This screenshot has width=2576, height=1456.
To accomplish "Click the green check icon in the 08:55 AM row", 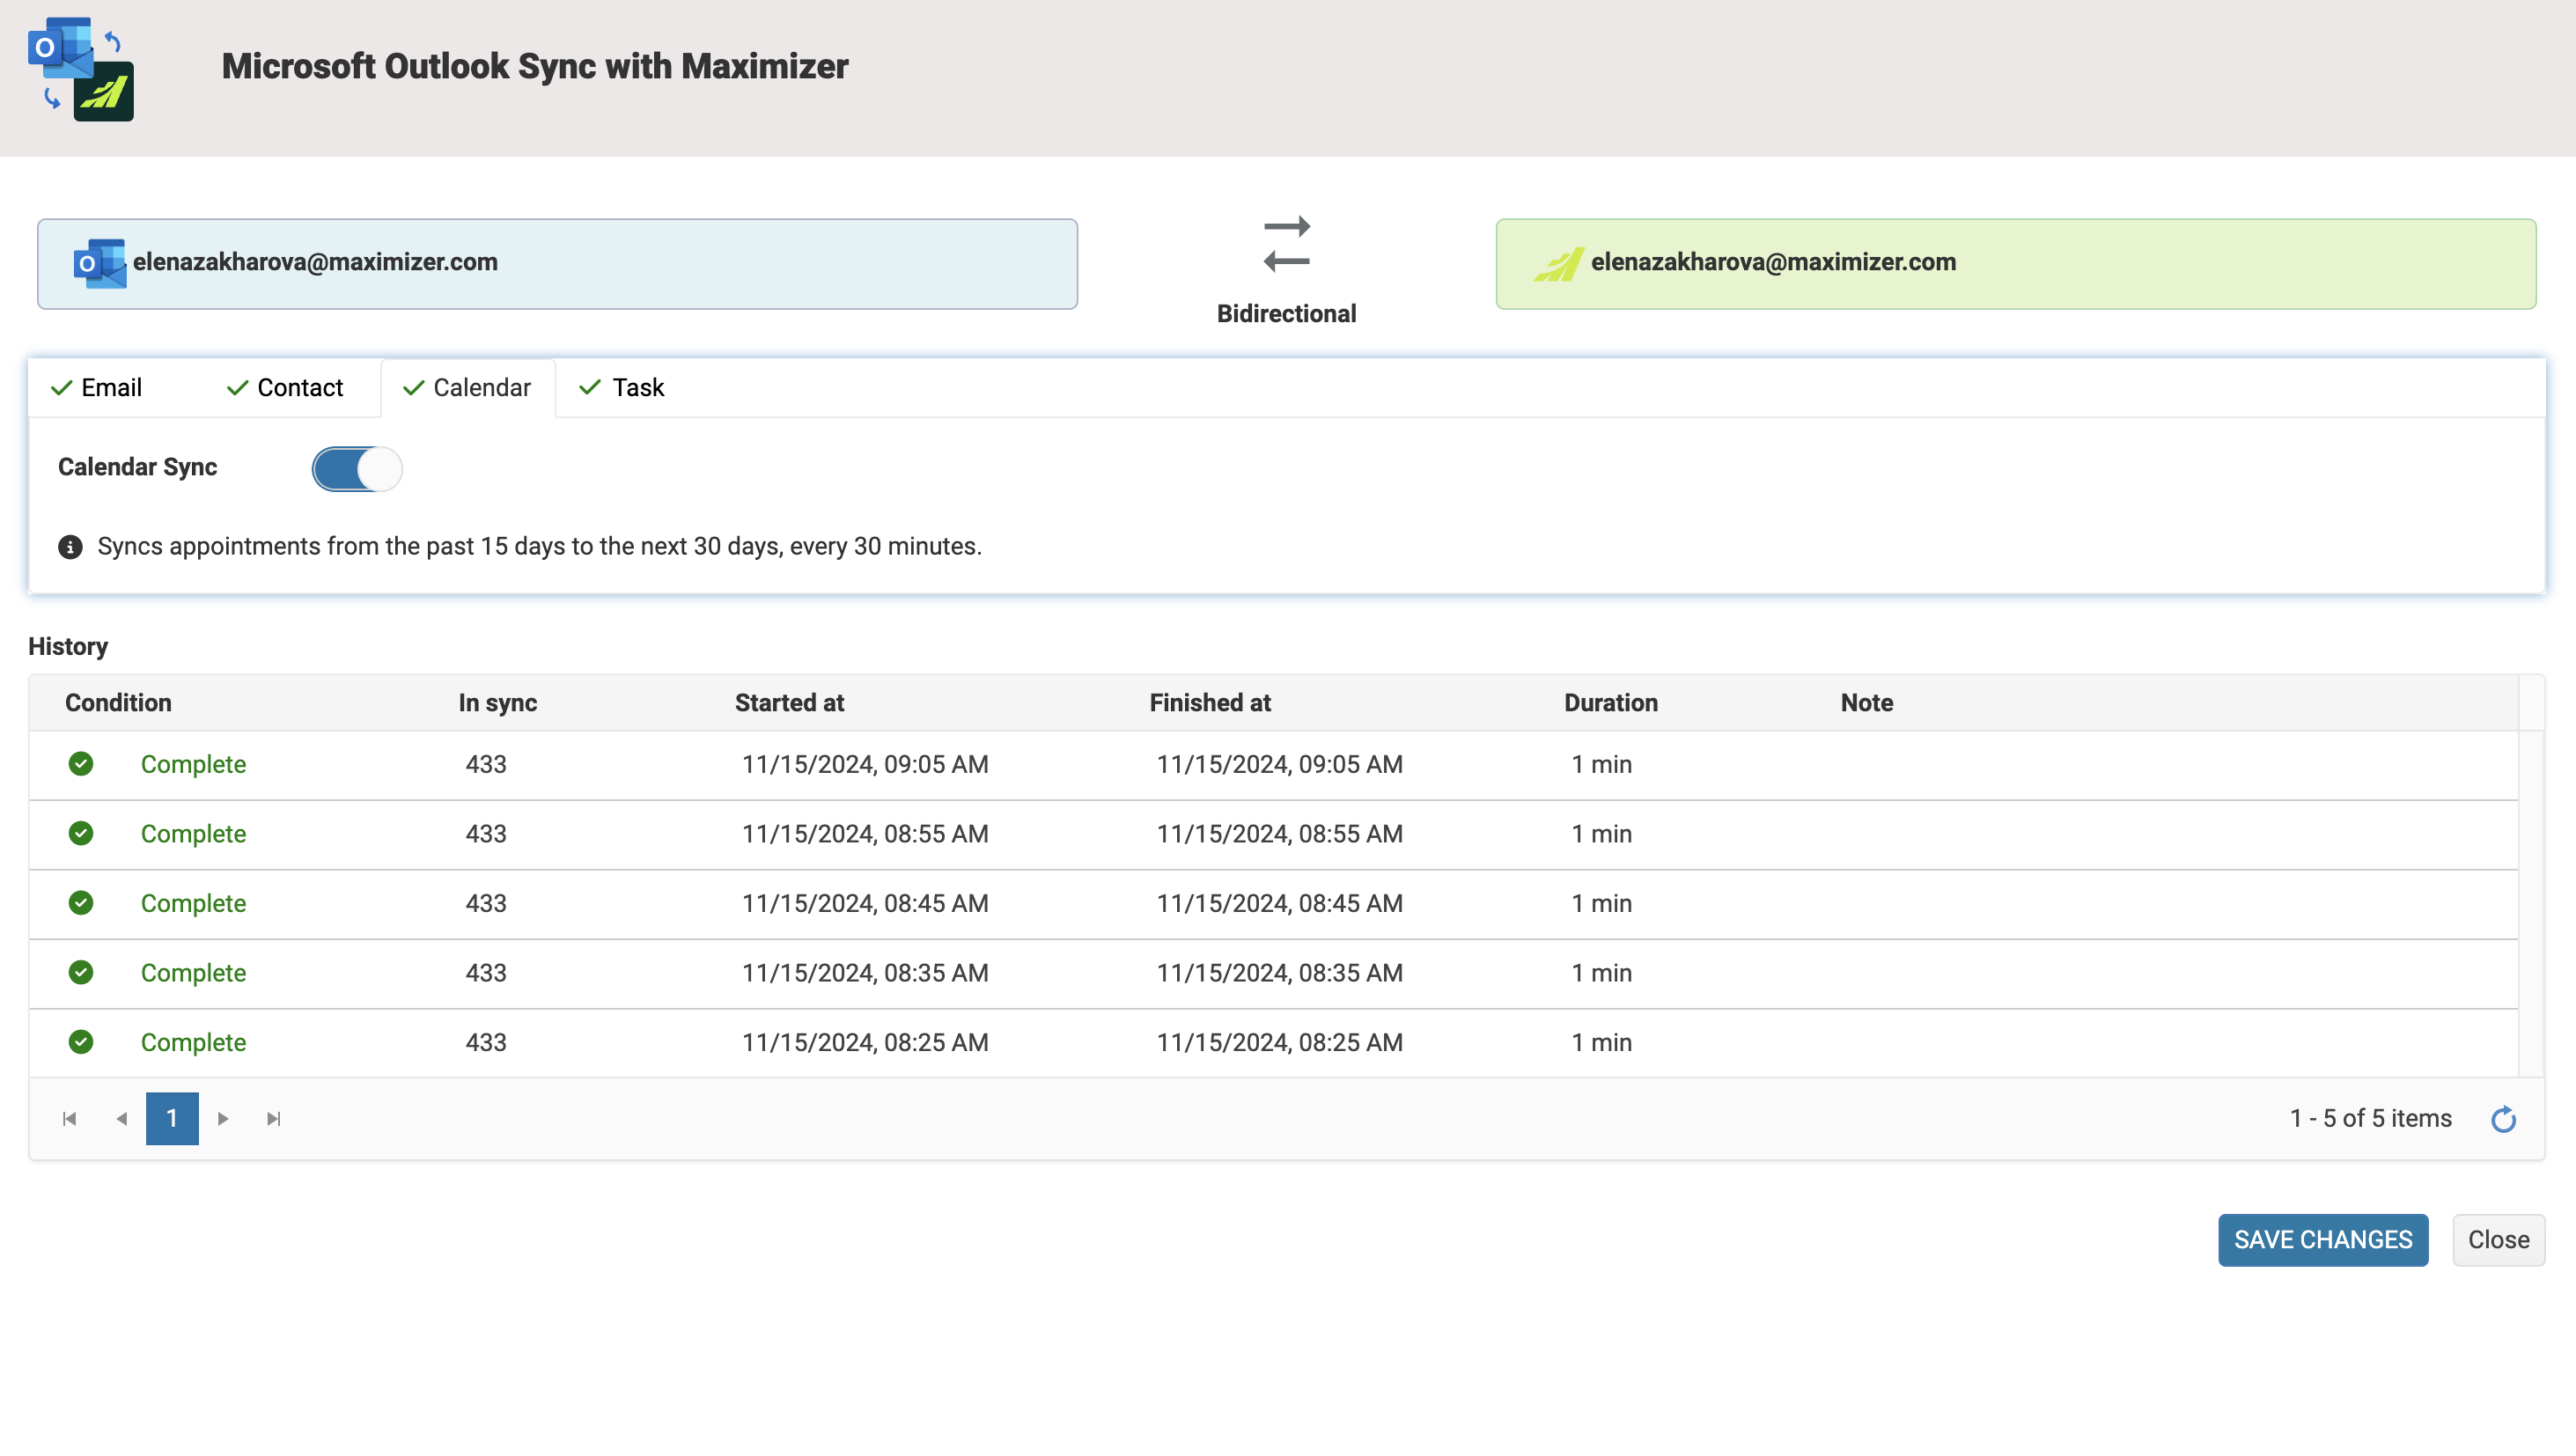I will point(81,834).
